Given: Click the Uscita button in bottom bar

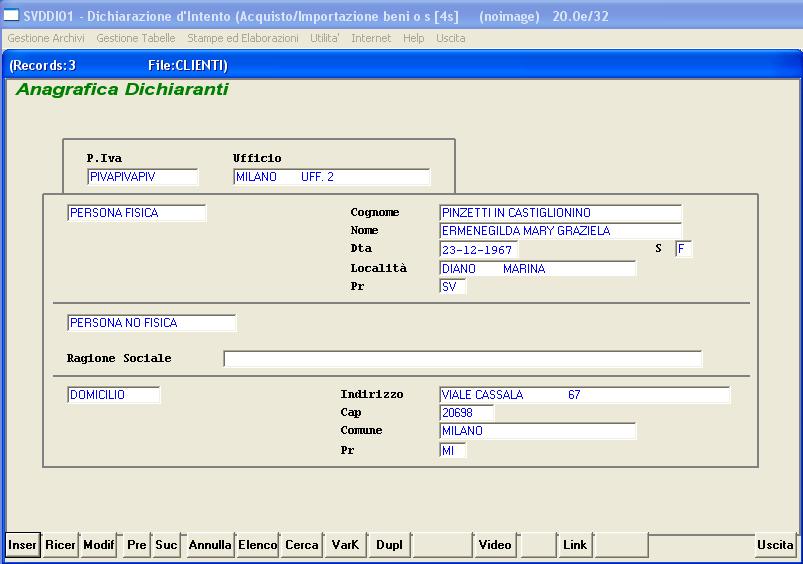Looking at the screenshot, I should pyautogui.click(x=775, y=545).
